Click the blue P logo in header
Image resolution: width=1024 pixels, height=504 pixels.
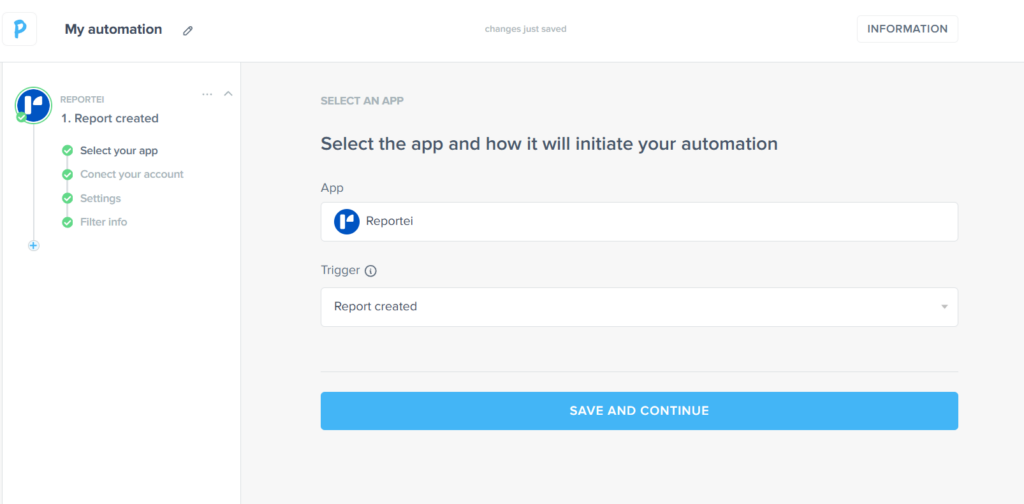[x=20, y=29]
